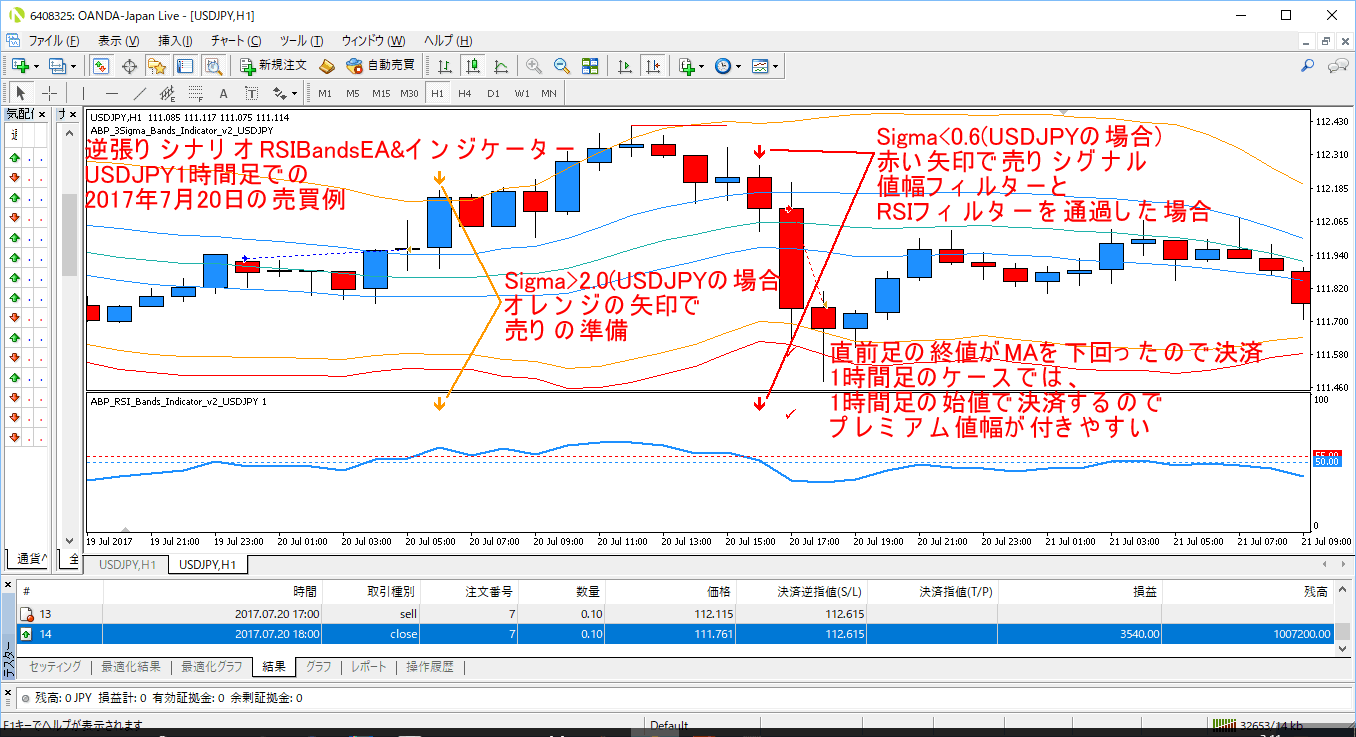1356x737 pixels.
Task: Expand the Indicators dropdown arrow
Action: pos(702,66)
